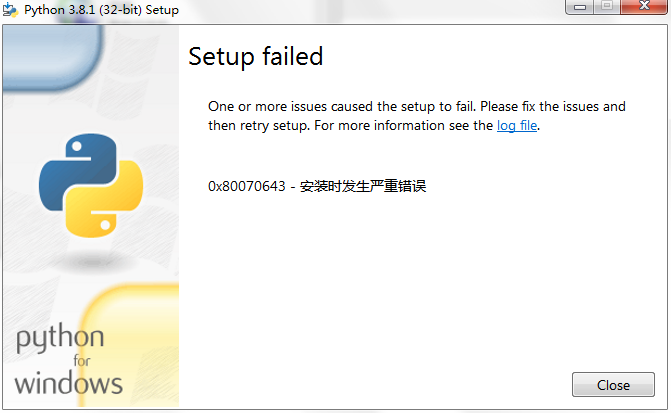Image resolution: width=671 pixels, height=413 pixels.
Task: Select the 0x80070643 error code text
Action: click(x=245, y=186)
